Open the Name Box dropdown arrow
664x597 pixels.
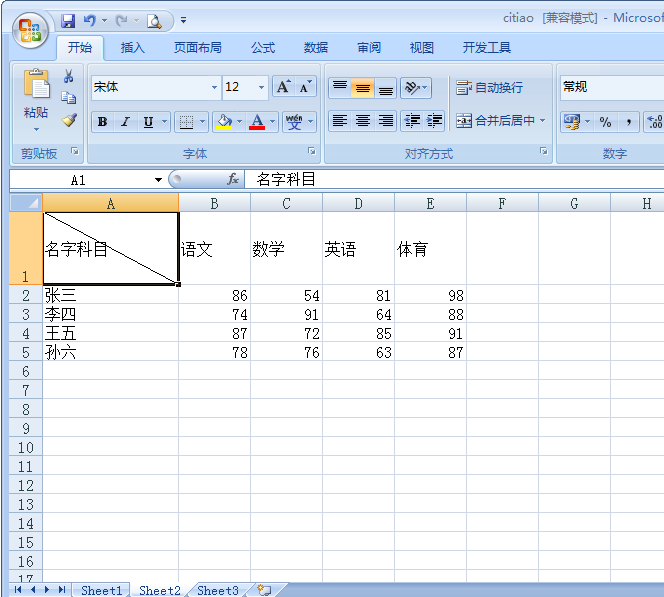click(158, 180)
